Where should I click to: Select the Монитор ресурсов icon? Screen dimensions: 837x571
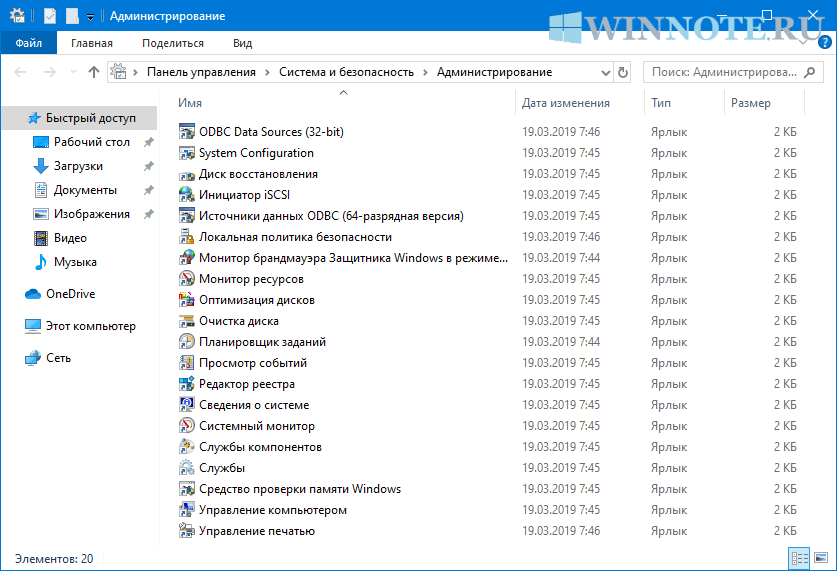186,279
